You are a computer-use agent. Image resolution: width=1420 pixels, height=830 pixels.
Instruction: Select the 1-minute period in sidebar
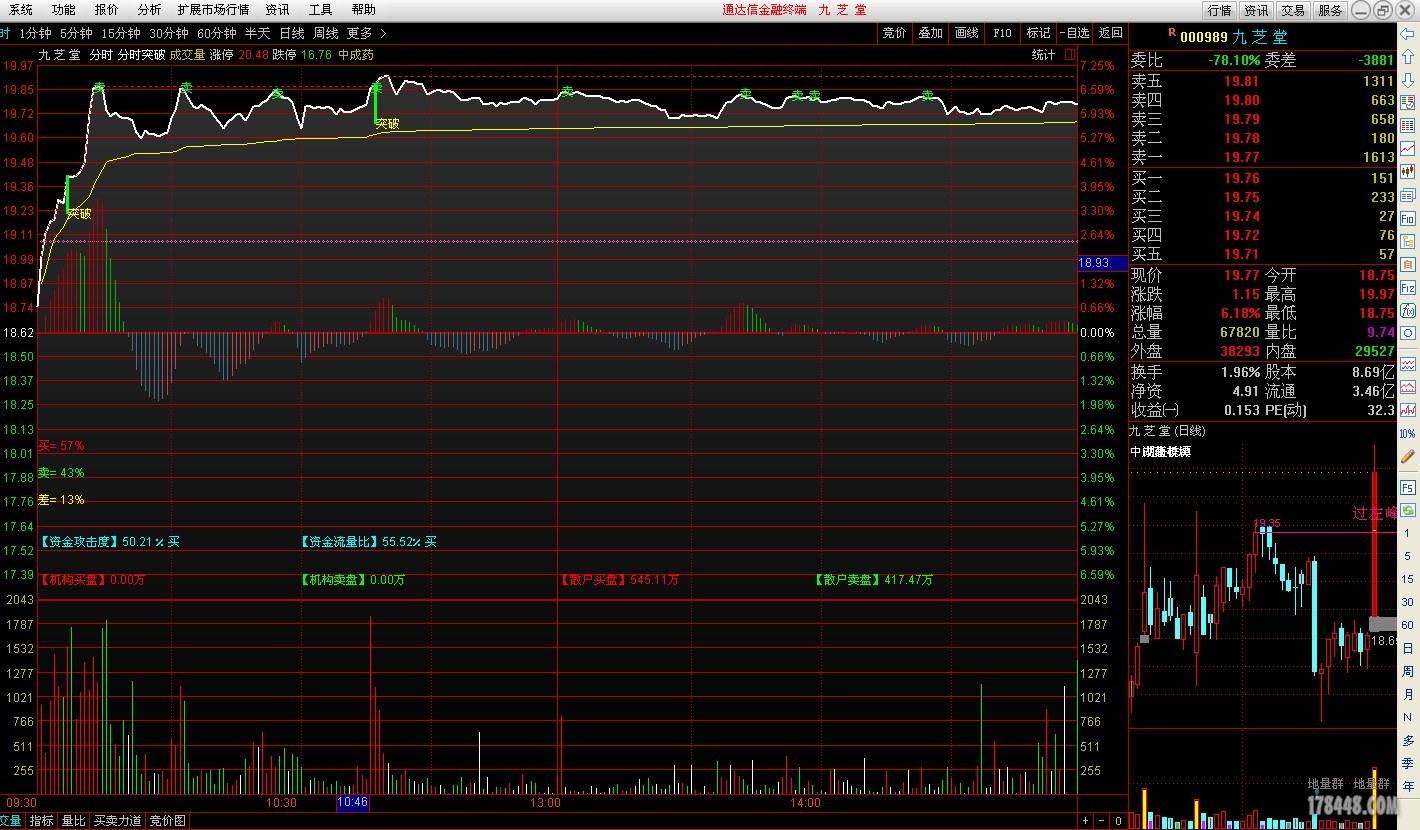[1408, 533]
